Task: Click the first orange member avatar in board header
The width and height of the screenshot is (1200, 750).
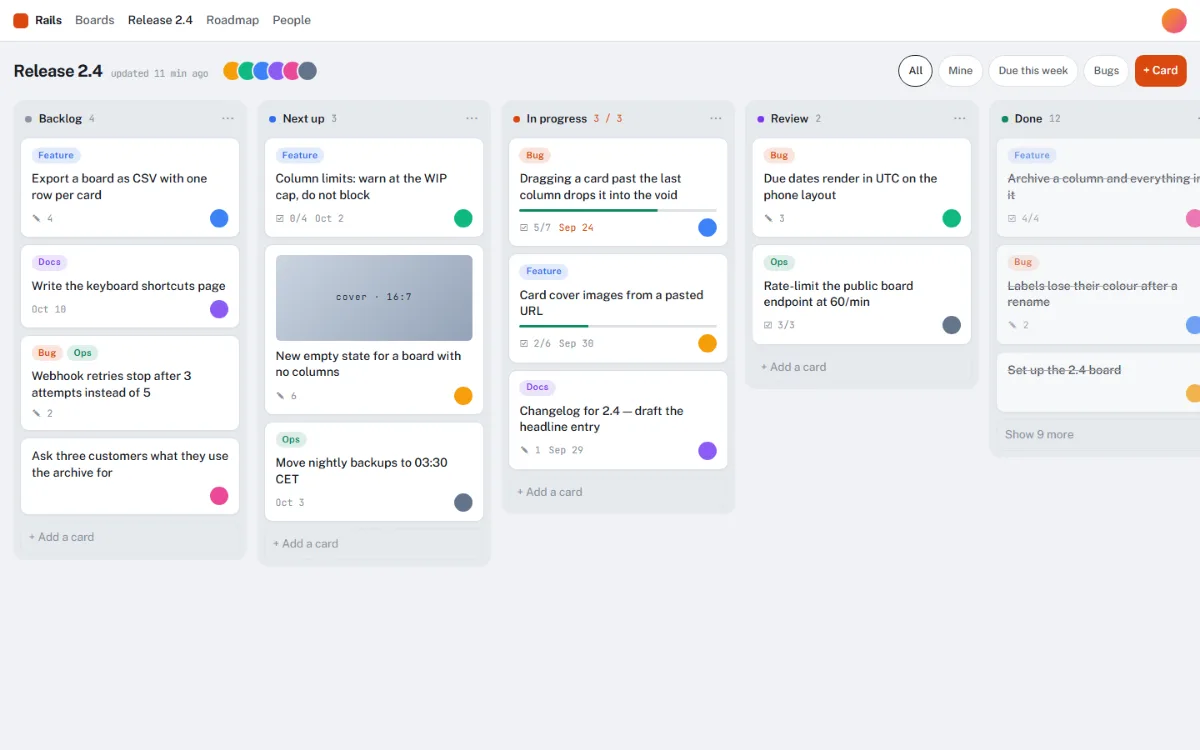Action: coord(231,71)
